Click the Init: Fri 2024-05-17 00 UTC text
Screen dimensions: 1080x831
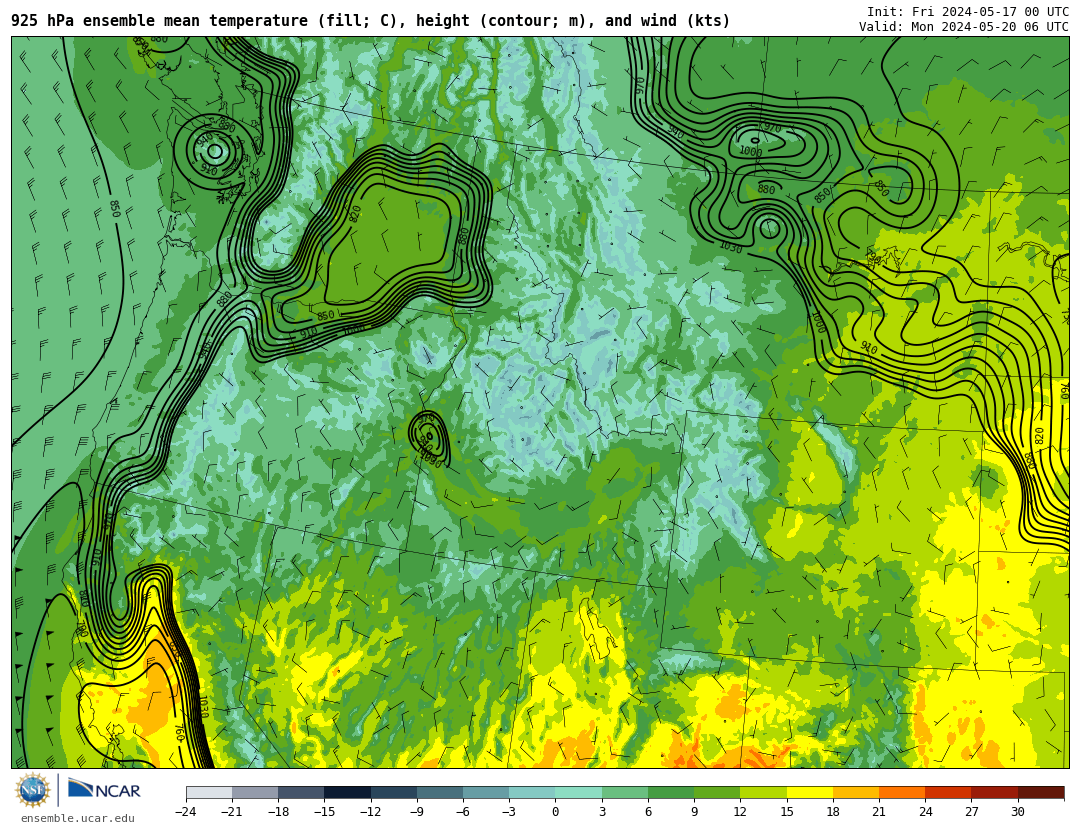pos(967,12)
